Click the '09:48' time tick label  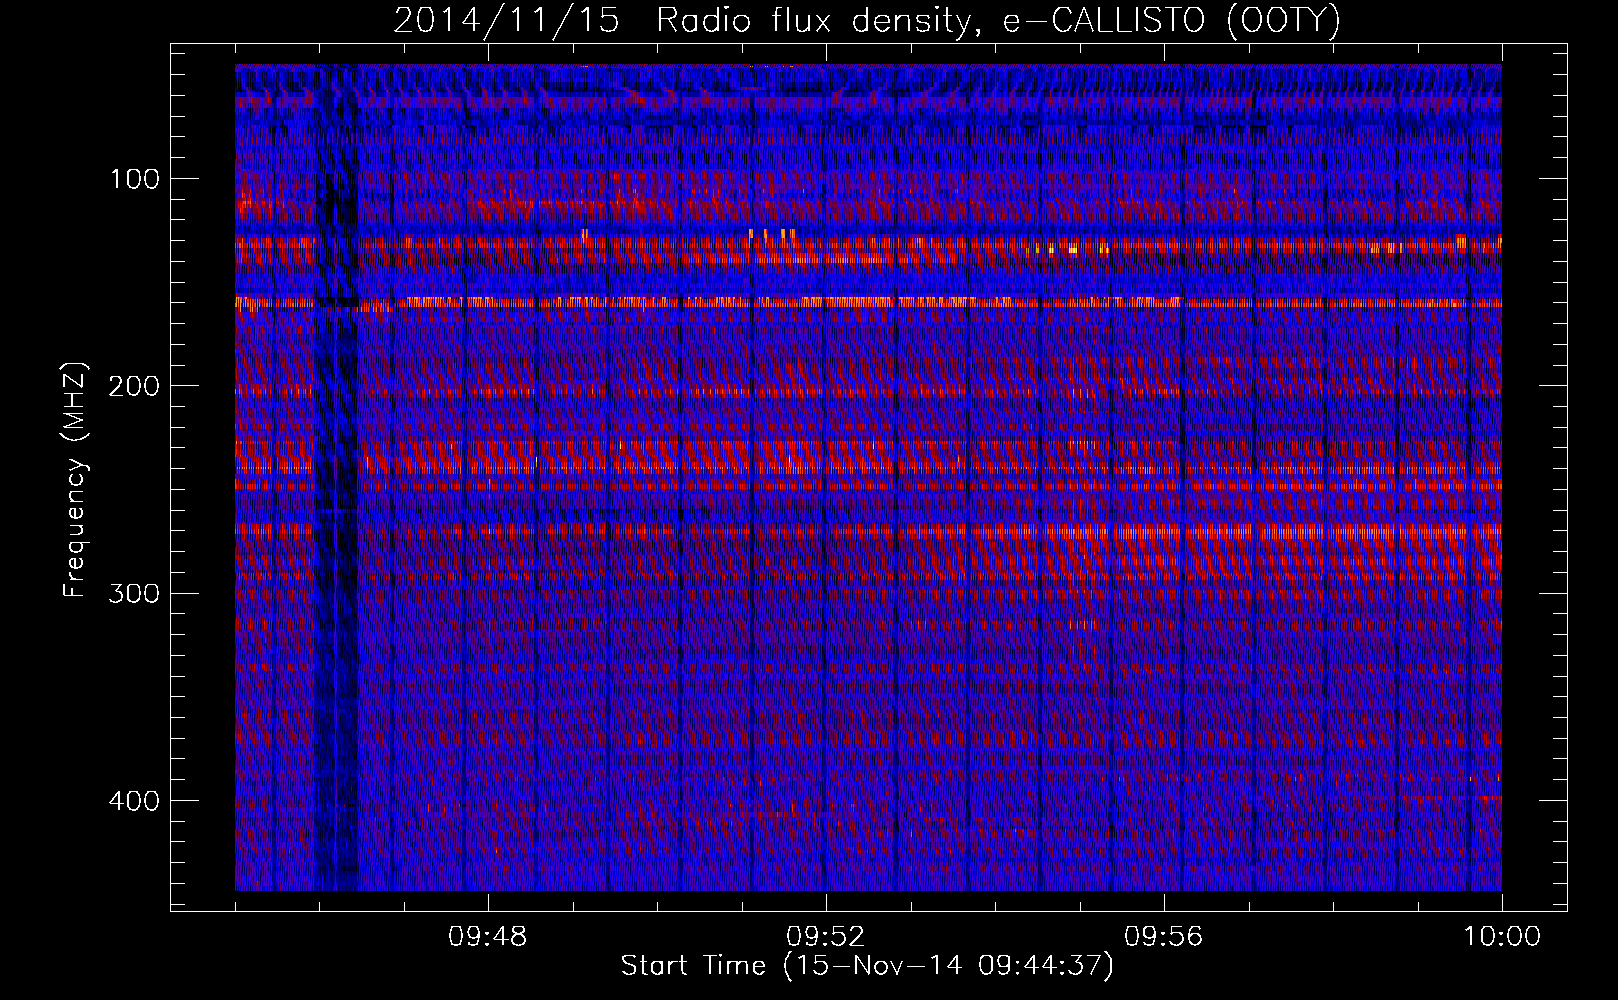[x=488, y=937]
